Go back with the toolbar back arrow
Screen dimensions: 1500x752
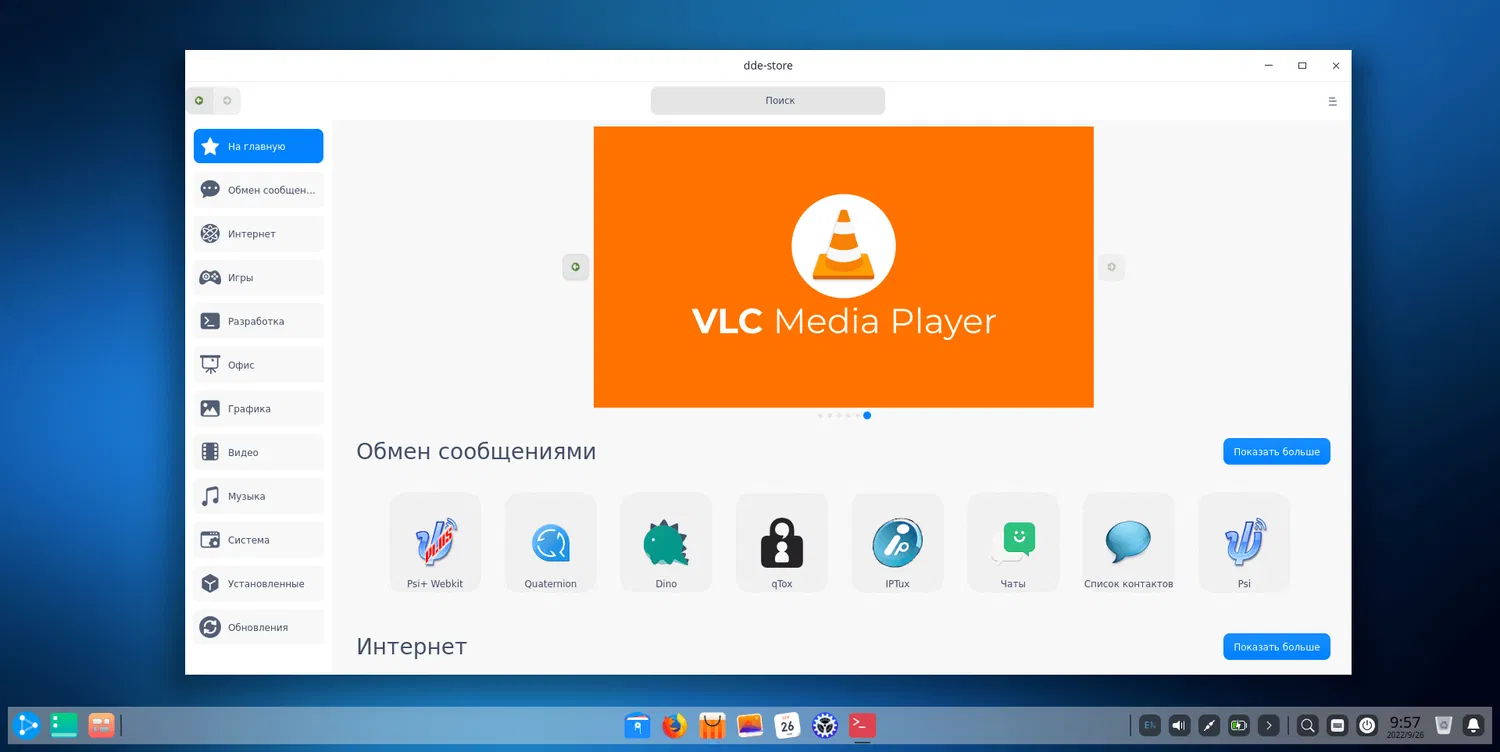199,101
